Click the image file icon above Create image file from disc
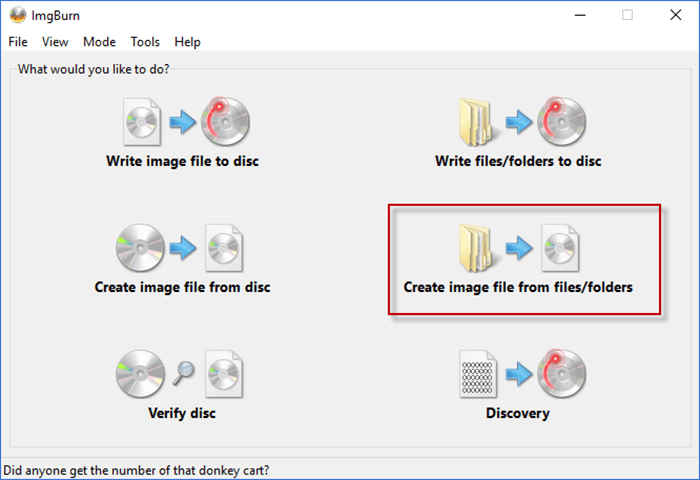Screen dimensions: 700x480 [224, 248]
